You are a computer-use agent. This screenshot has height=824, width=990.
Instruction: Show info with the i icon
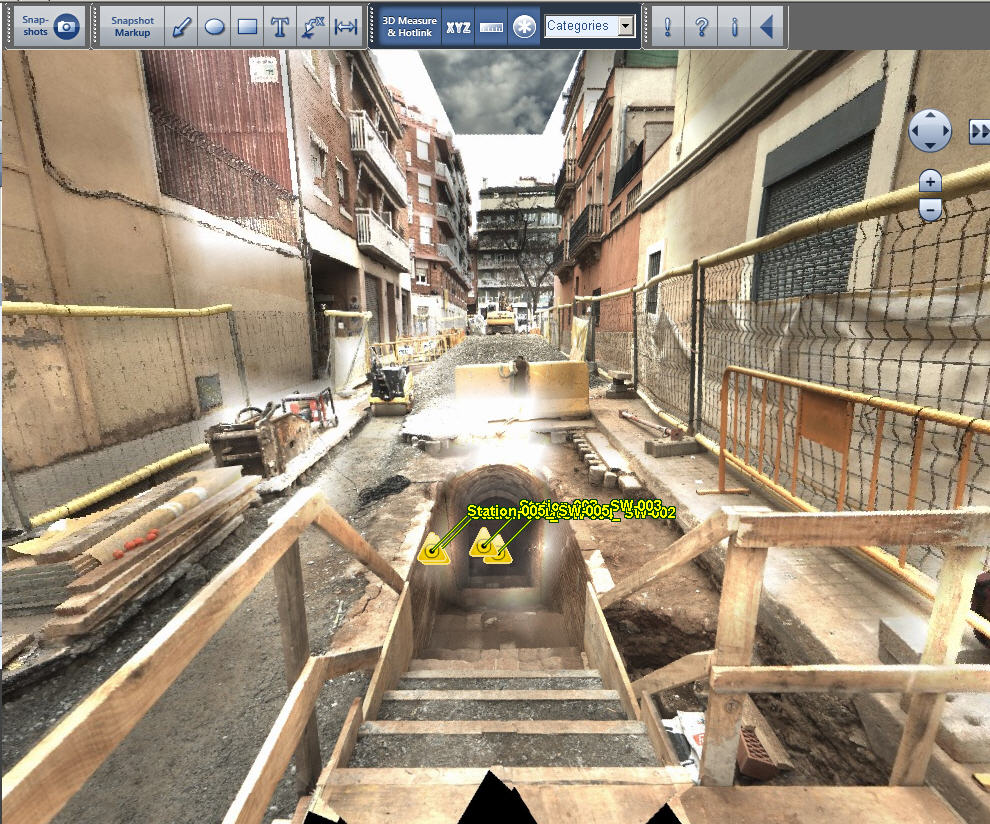point(734,27)
